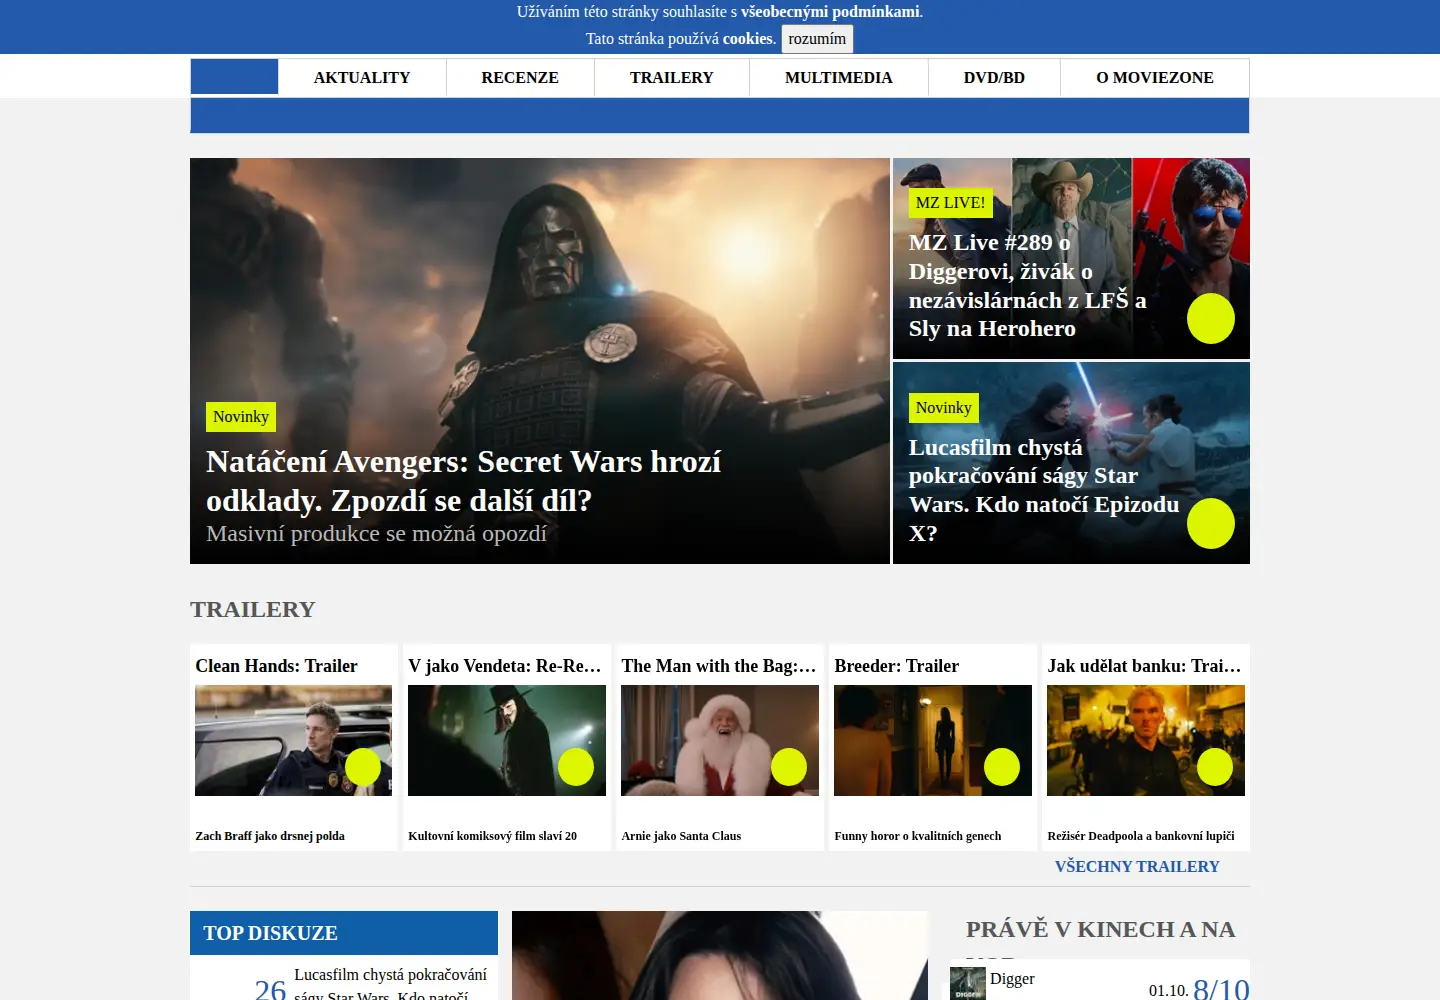Click the dark-haired woman article image

[x=720, y=955]
